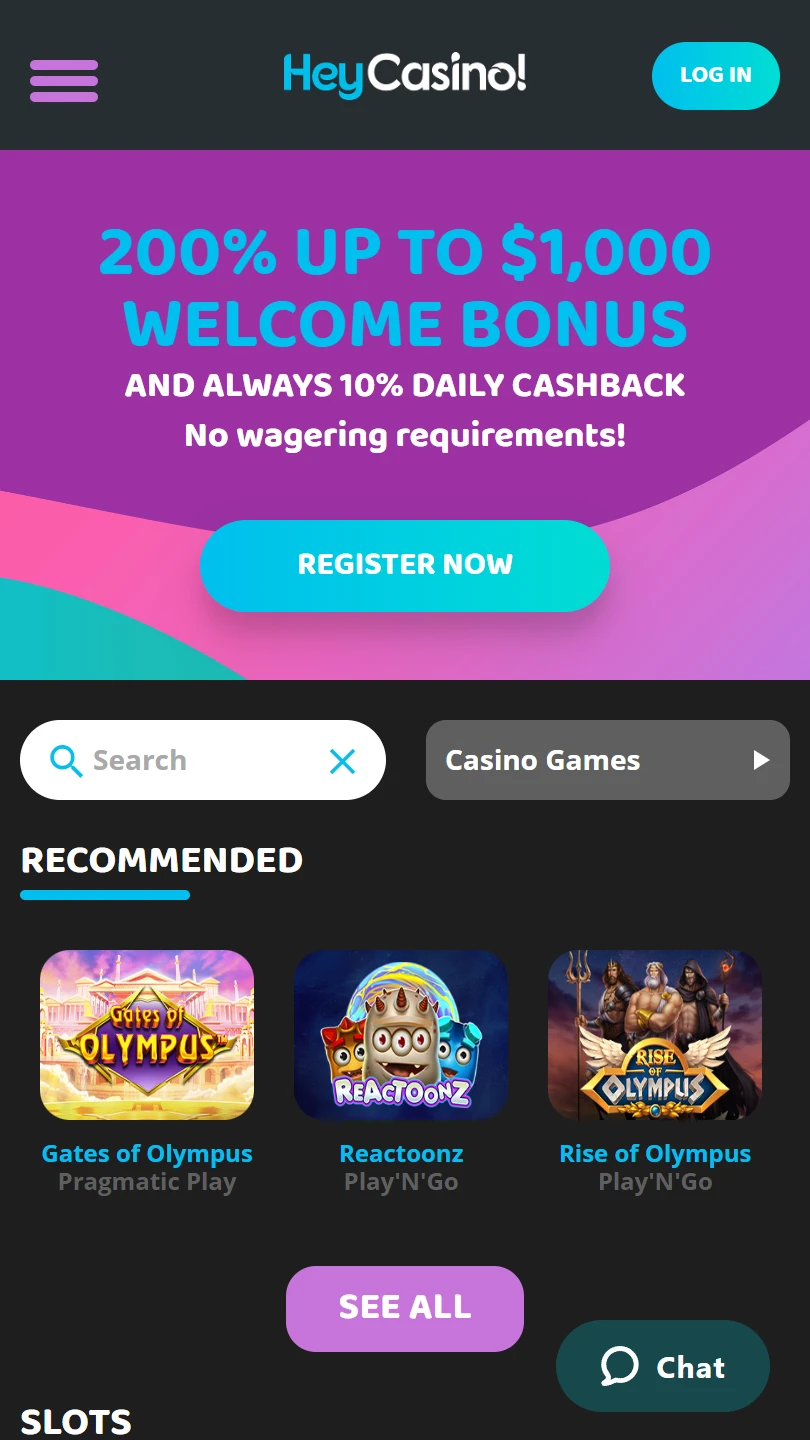Image resolution: width=810 pixels, height=1440 pixels.
Task: Open Rise of Olympus thumbnail
Action: [655, 1035]
